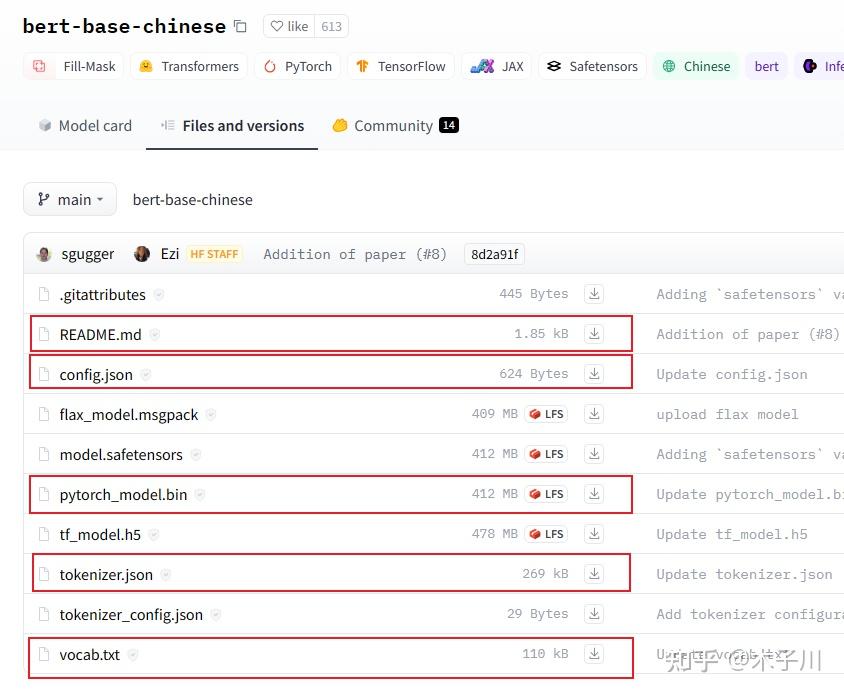This screenshot has height=694, width=844.
Task: Click the 269 kB size of tokenizer.json
Action: [x=545, y=574]
